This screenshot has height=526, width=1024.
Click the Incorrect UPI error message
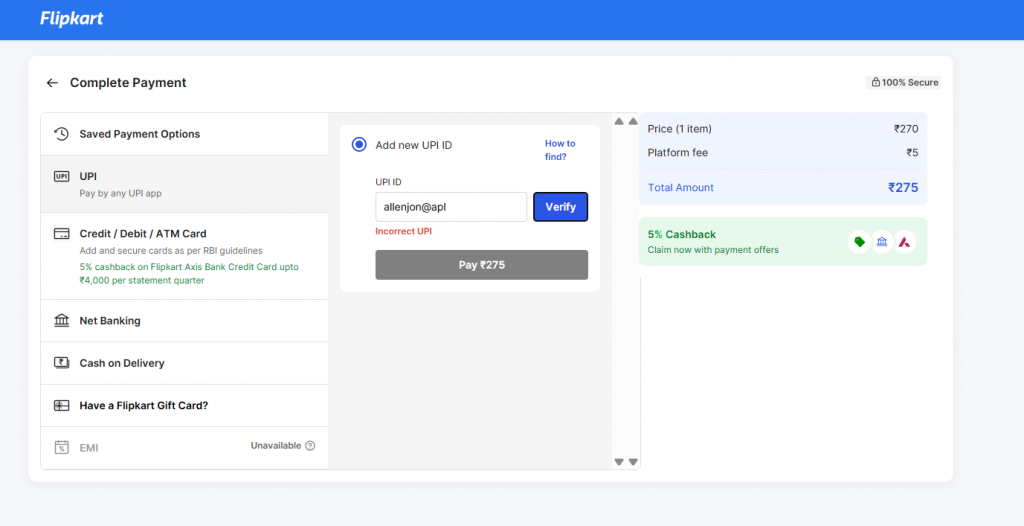click(x=403, y=231)
